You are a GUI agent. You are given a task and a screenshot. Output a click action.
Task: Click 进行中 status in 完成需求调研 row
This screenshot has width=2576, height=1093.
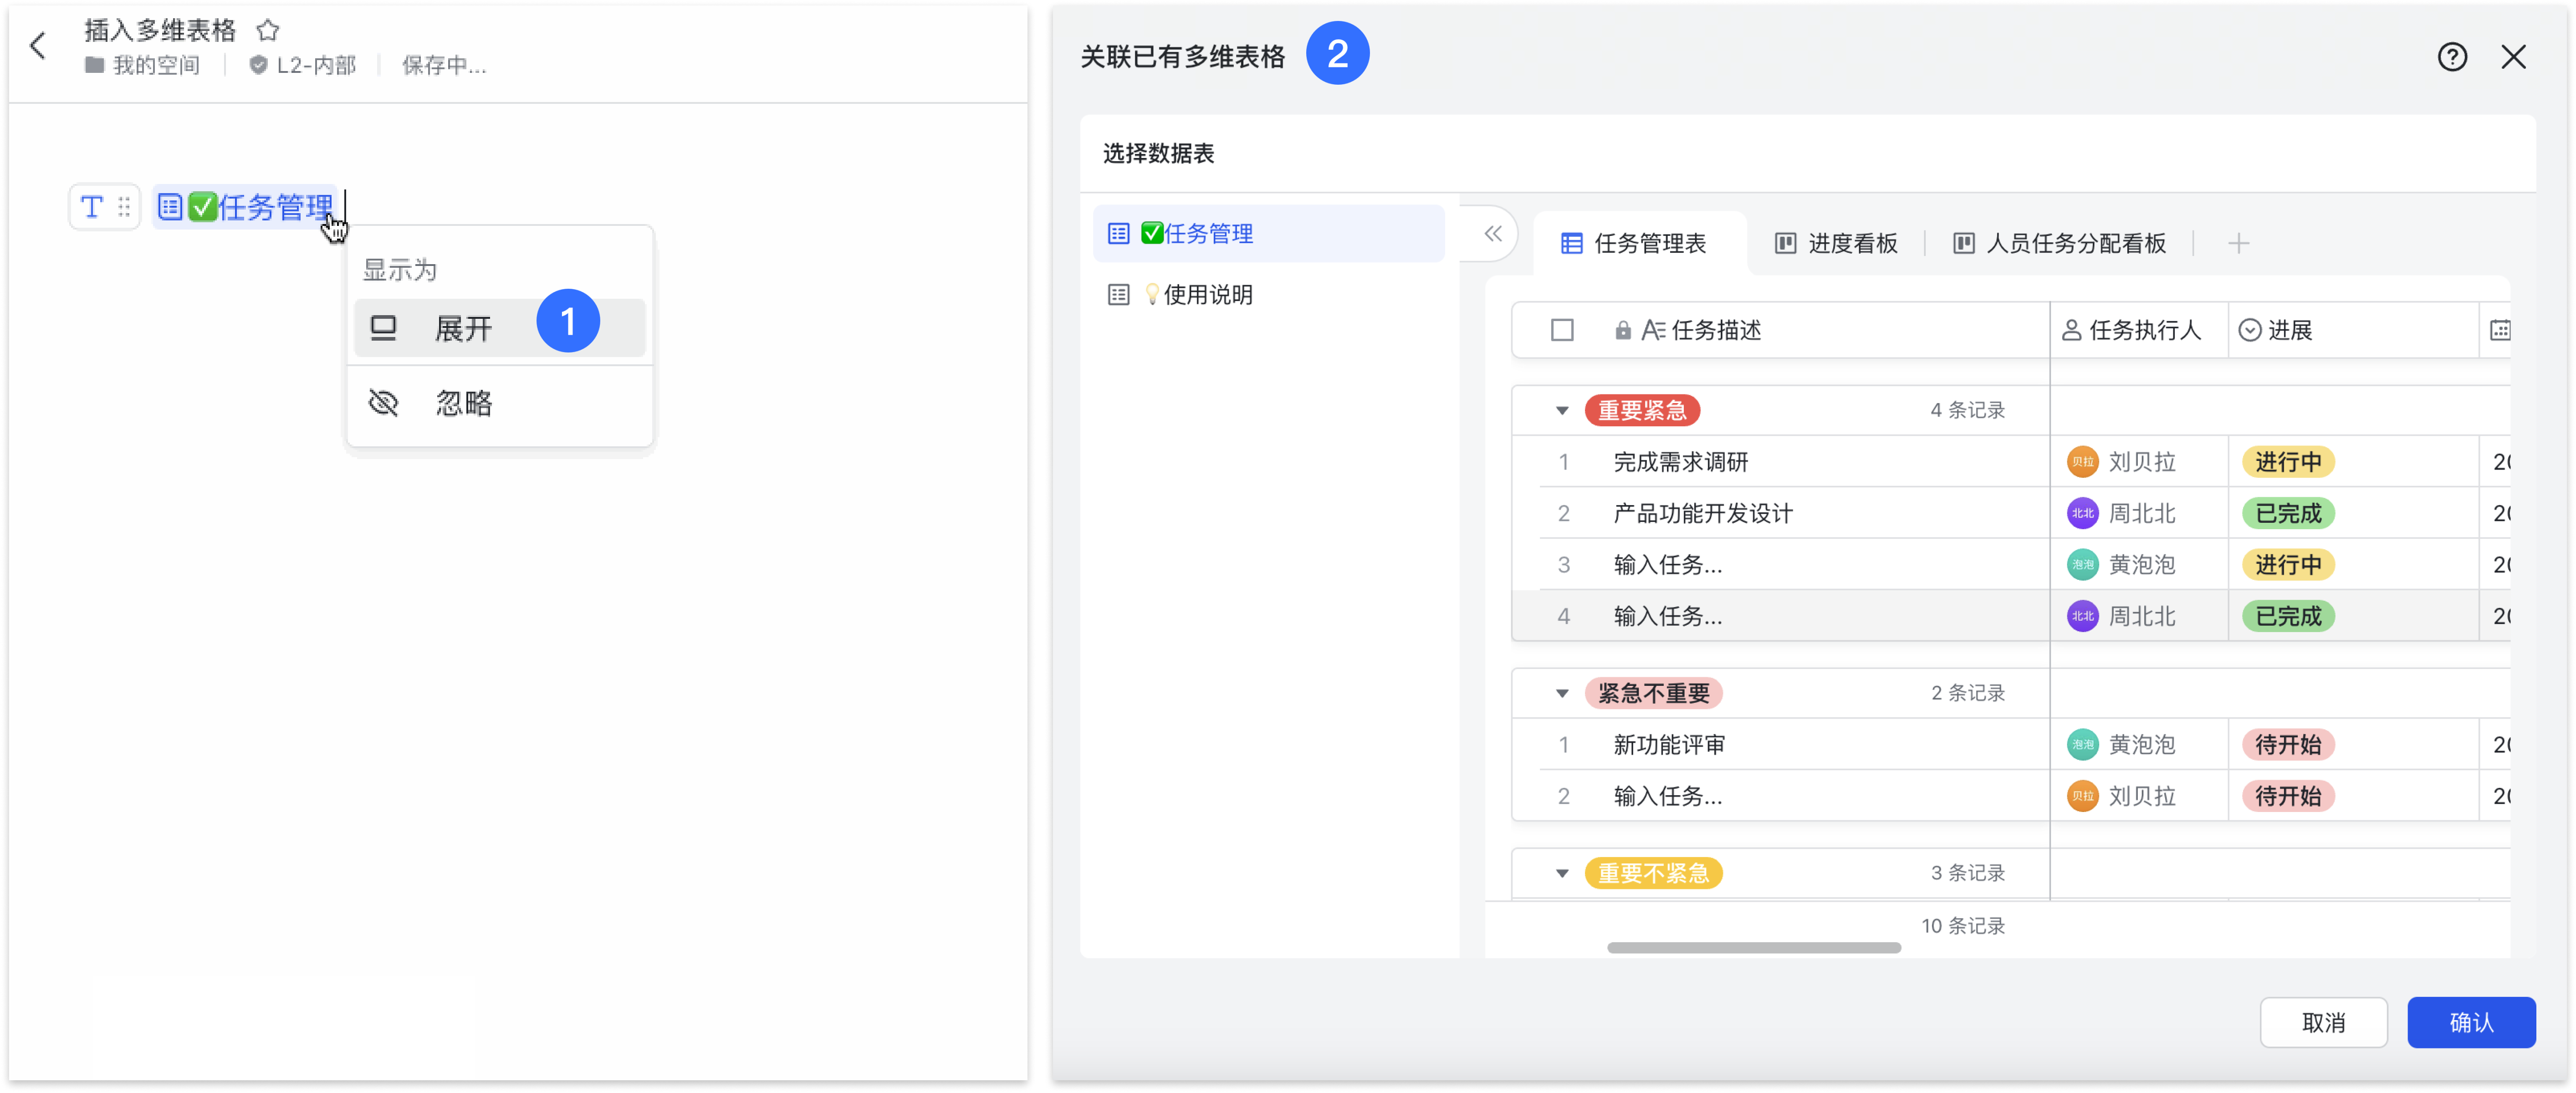2288,462
